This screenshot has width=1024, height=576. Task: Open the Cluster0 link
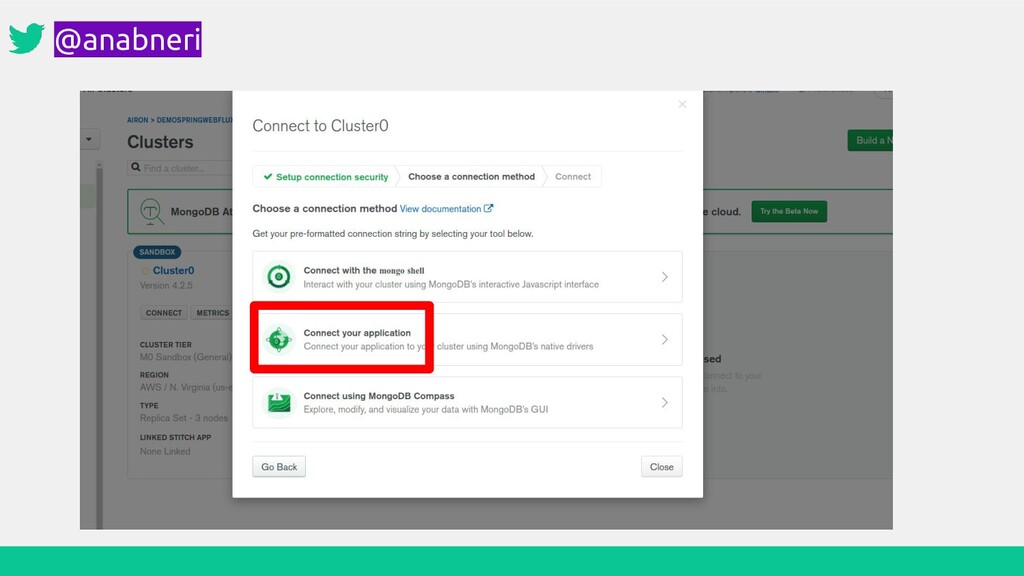pos(173,270)
